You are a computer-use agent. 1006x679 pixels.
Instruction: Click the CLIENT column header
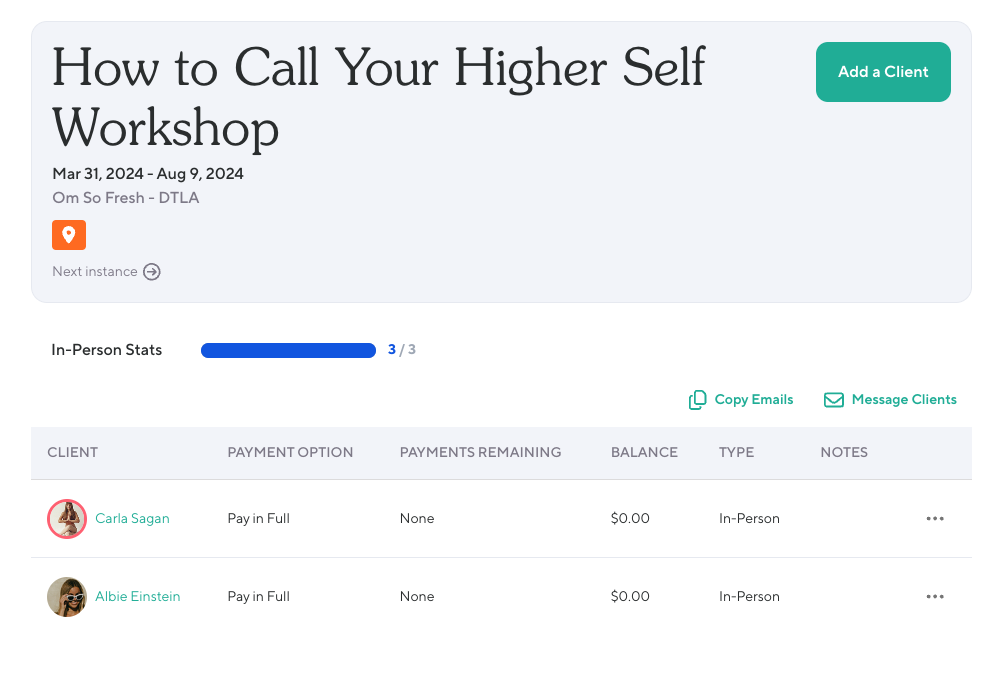tap(73, 452)
